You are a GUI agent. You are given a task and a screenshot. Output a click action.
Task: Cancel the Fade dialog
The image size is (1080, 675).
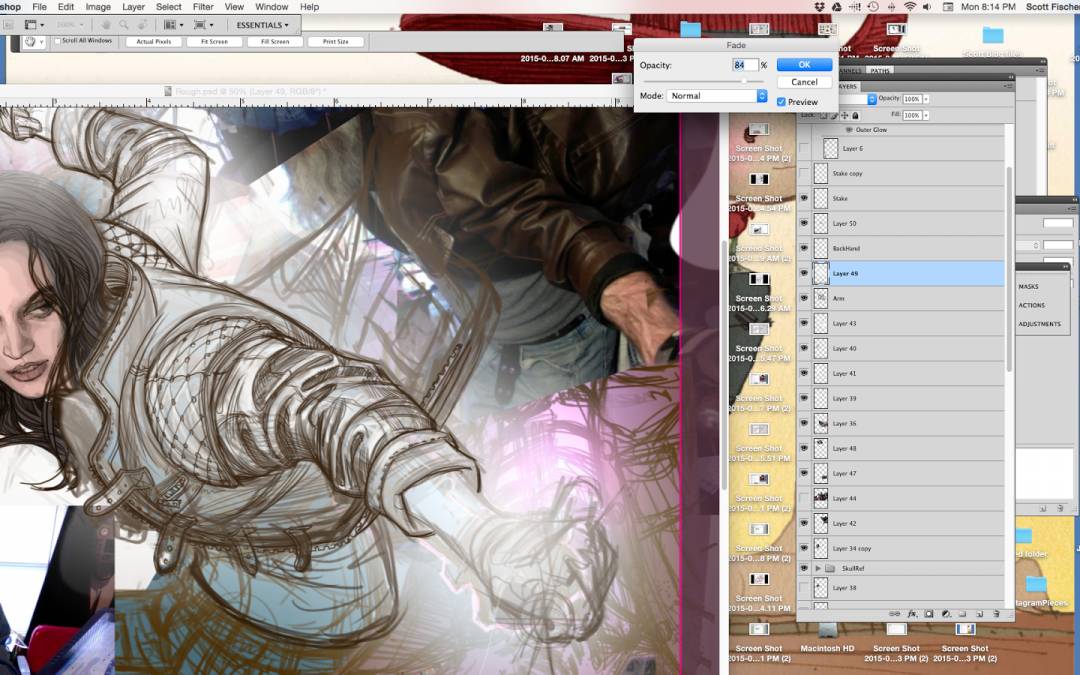pyautogui.click(x=804, y=82)
